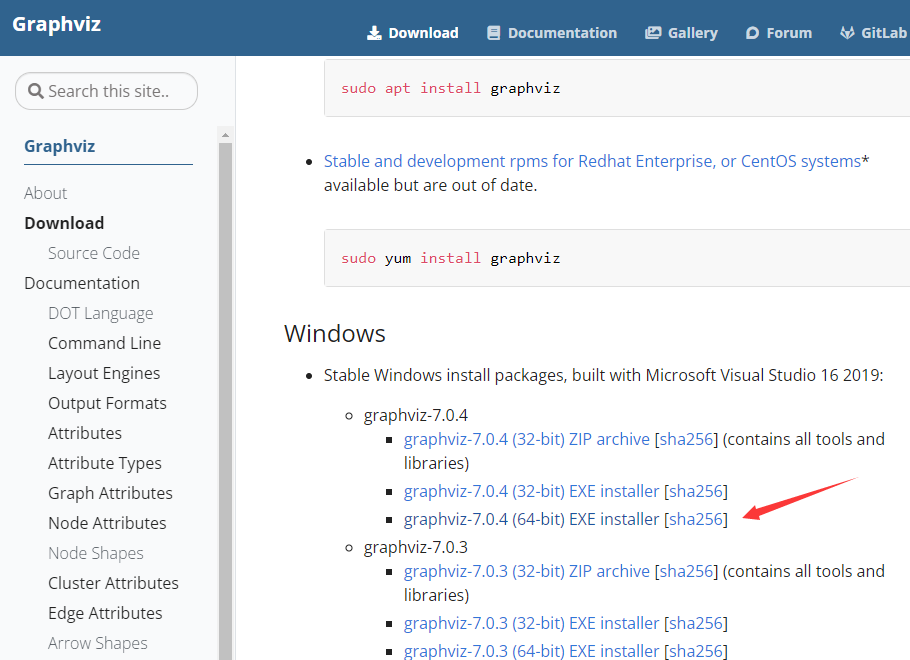Download graphviz-7.0.4 (64-bit) EXE installer
This screenshot has width=910, height=660.
tap(532, 519)
